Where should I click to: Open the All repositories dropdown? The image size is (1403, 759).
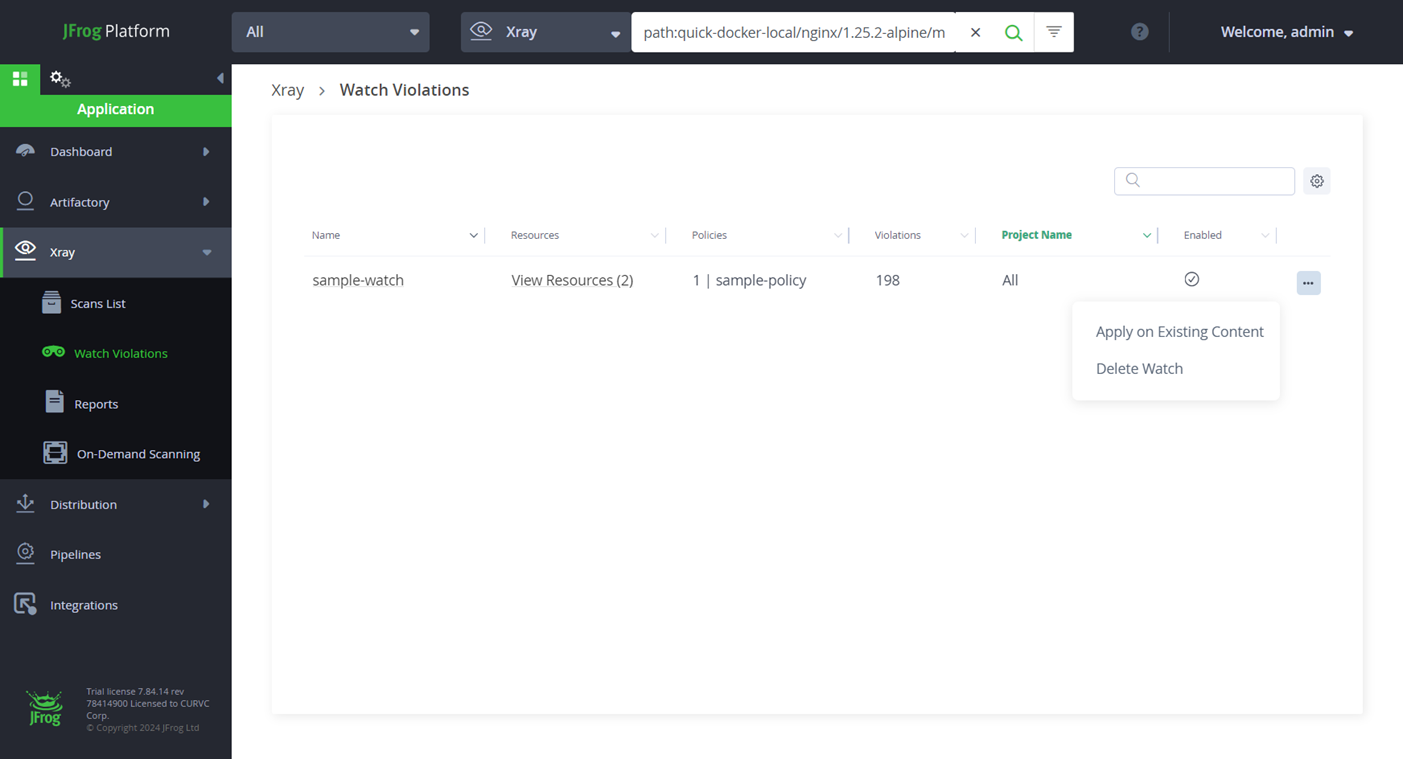pyautogui.click(x=331, y=32)
